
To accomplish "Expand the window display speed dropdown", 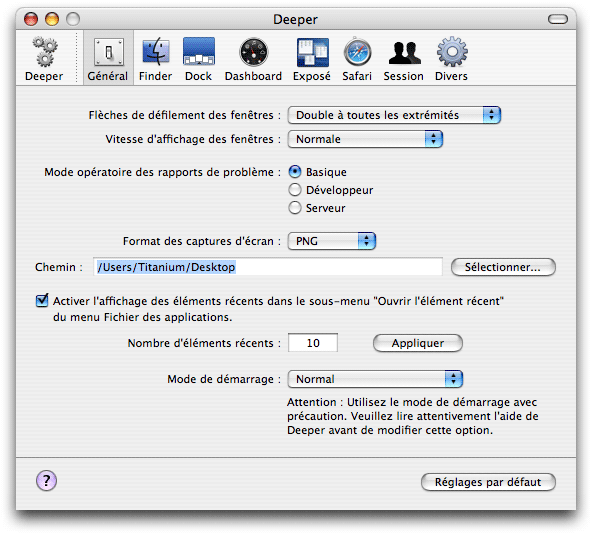I will tap(365, 139).
